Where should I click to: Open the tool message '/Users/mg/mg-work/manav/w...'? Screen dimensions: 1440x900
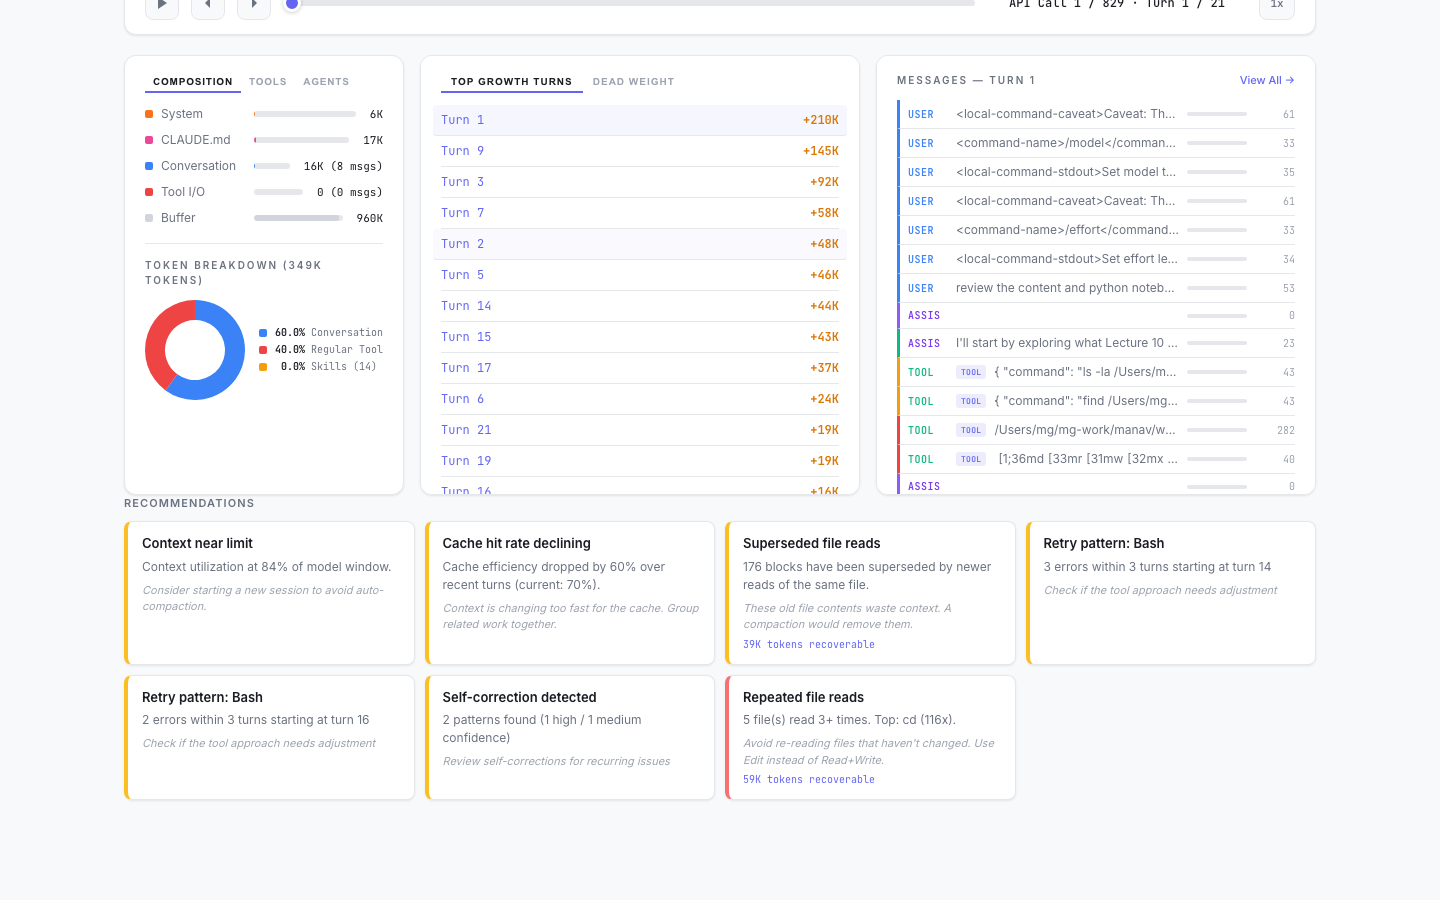pos(1097,430)
